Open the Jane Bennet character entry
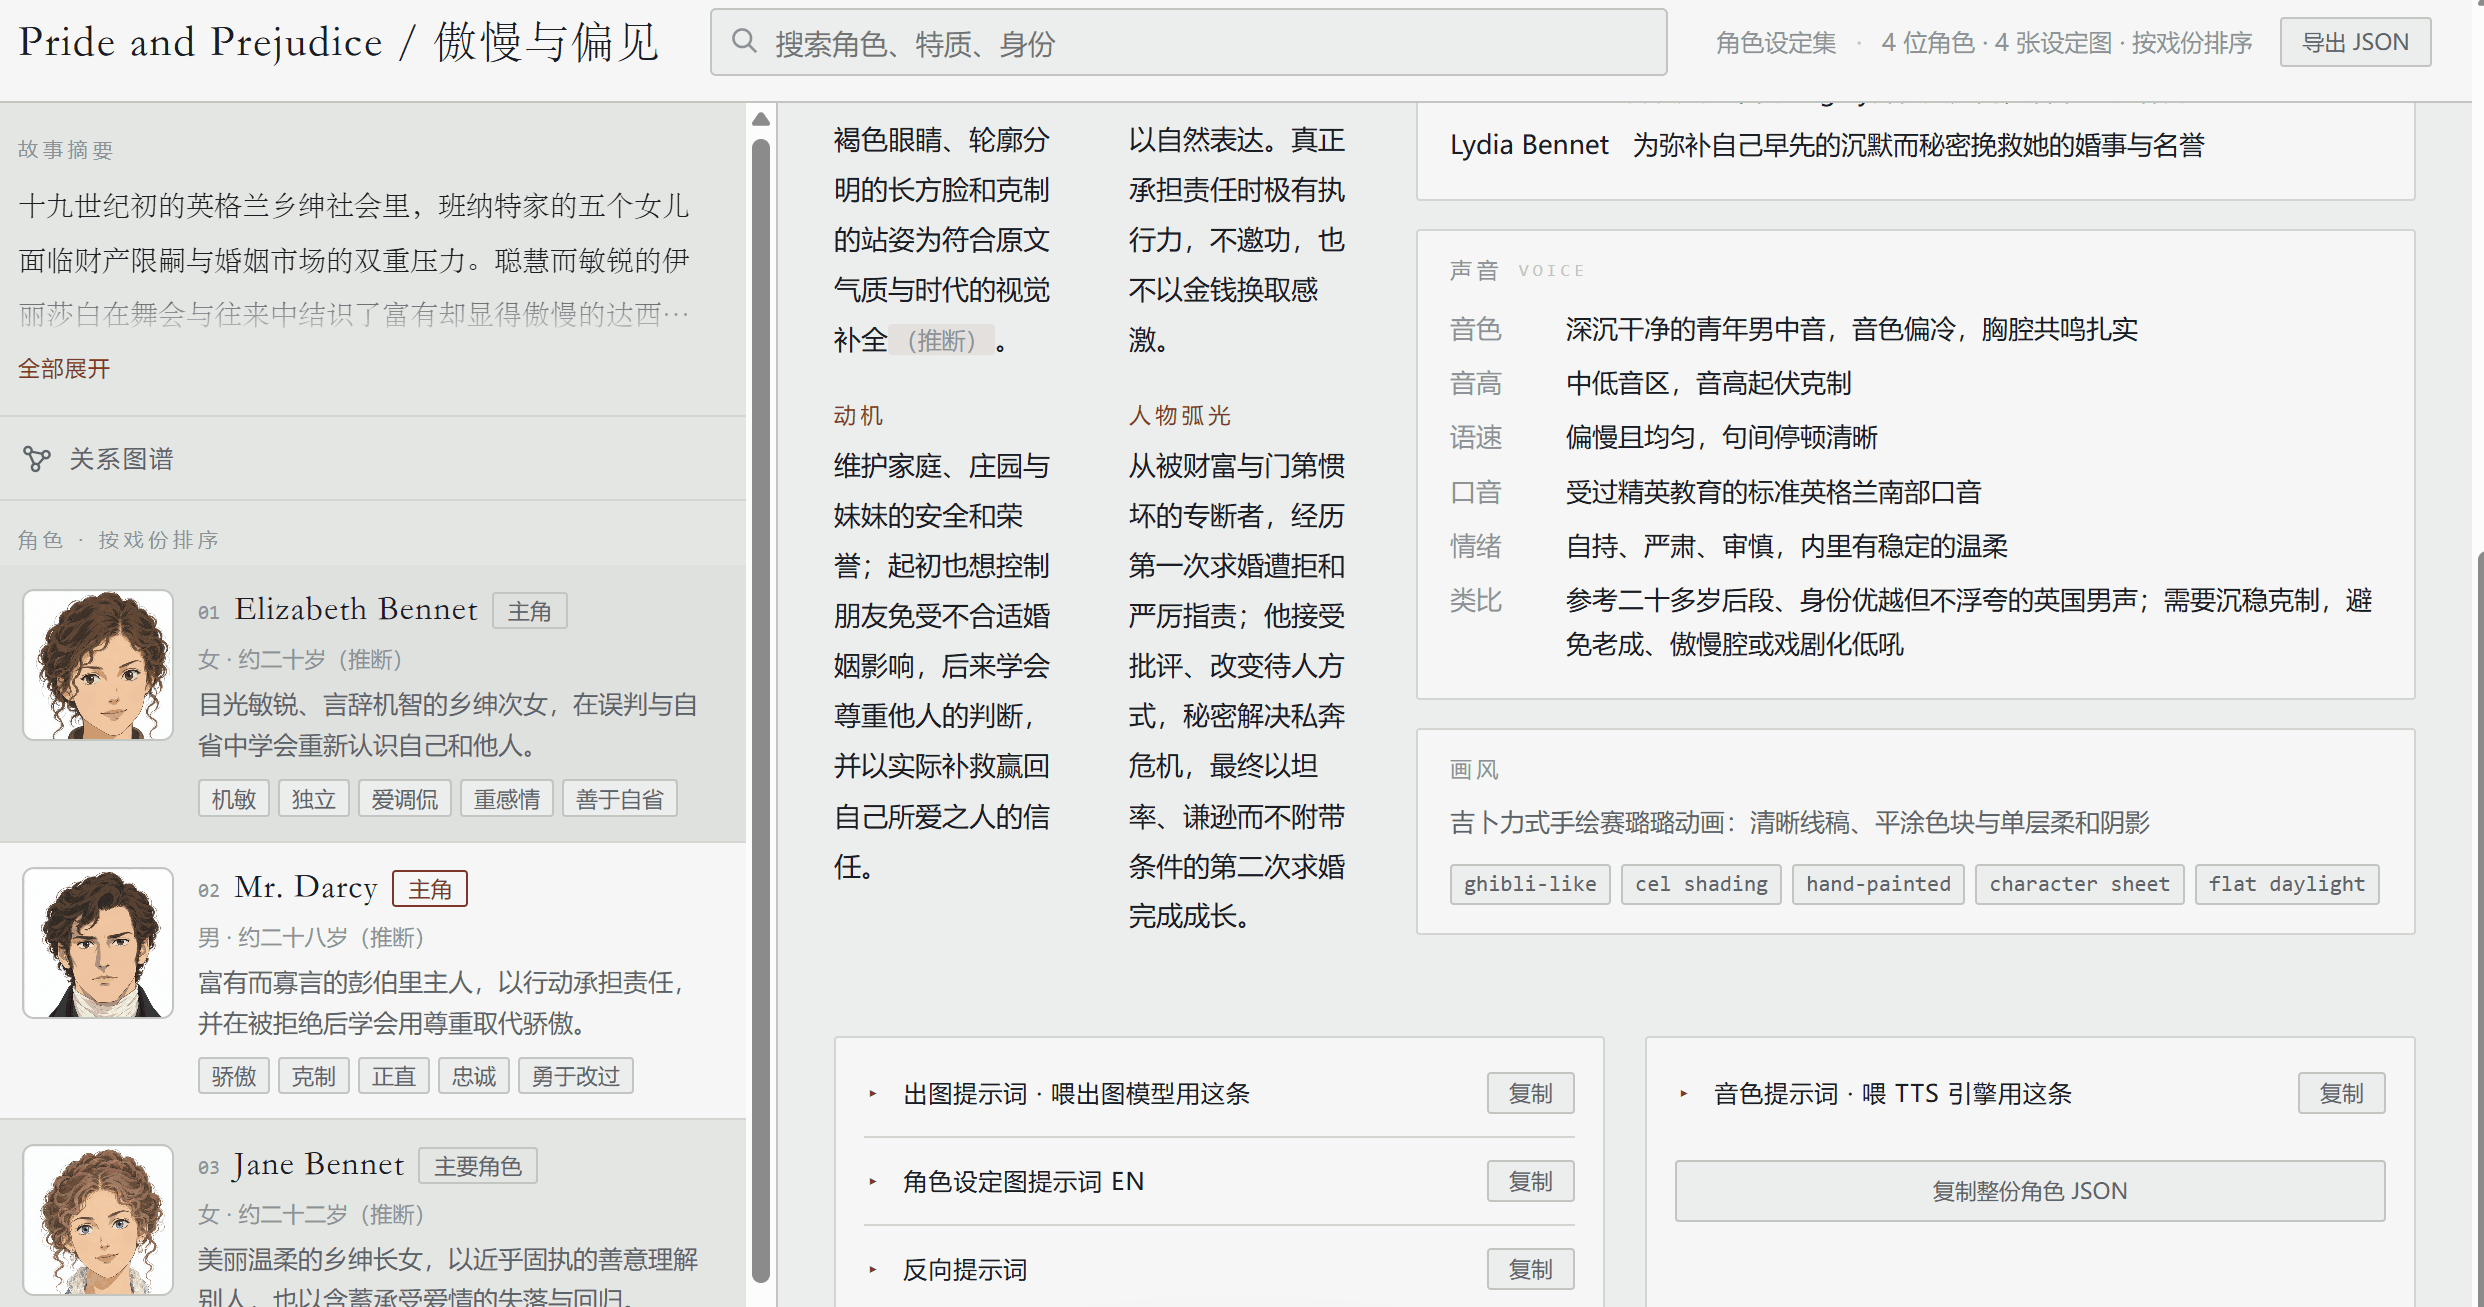Screen dimensions: 2484x1307 373,1214
